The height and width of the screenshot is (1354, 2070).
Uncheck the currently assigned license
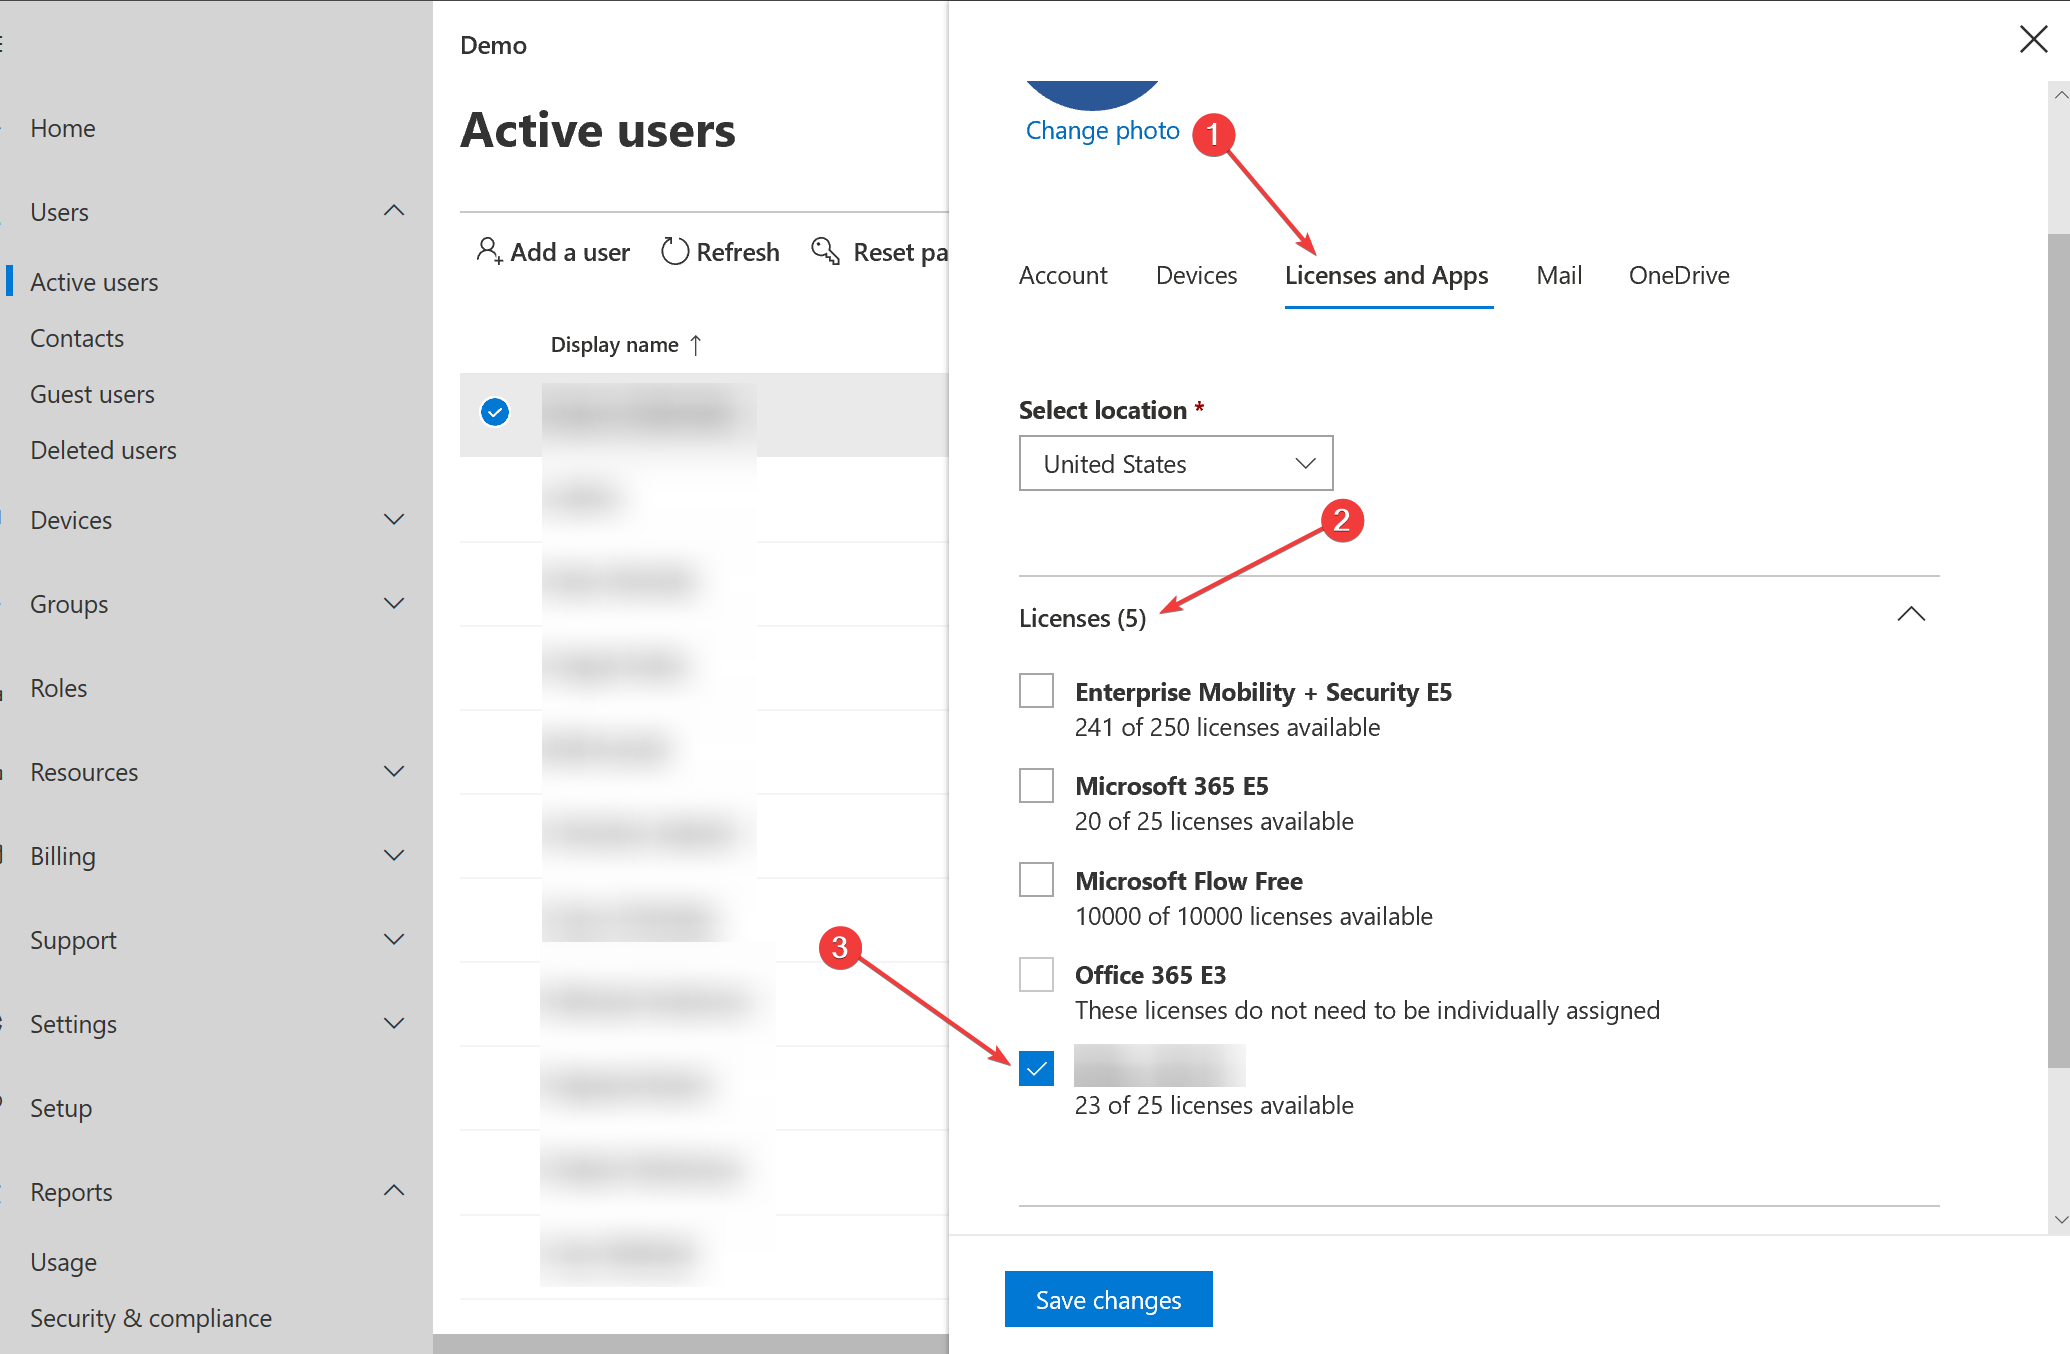pos(1036,1068)
